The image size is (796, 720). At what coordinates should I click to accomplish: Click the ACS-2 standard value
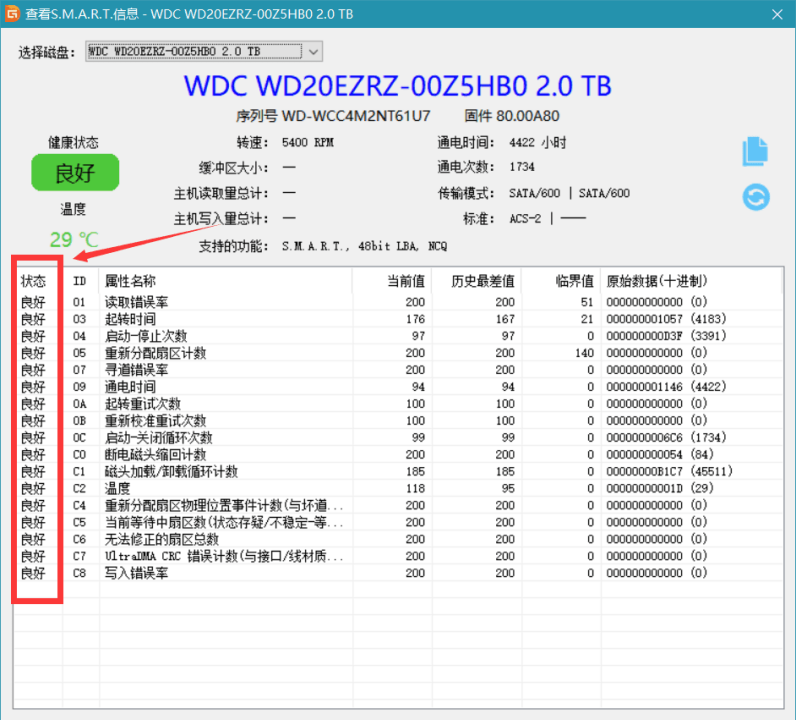(525, 218)
